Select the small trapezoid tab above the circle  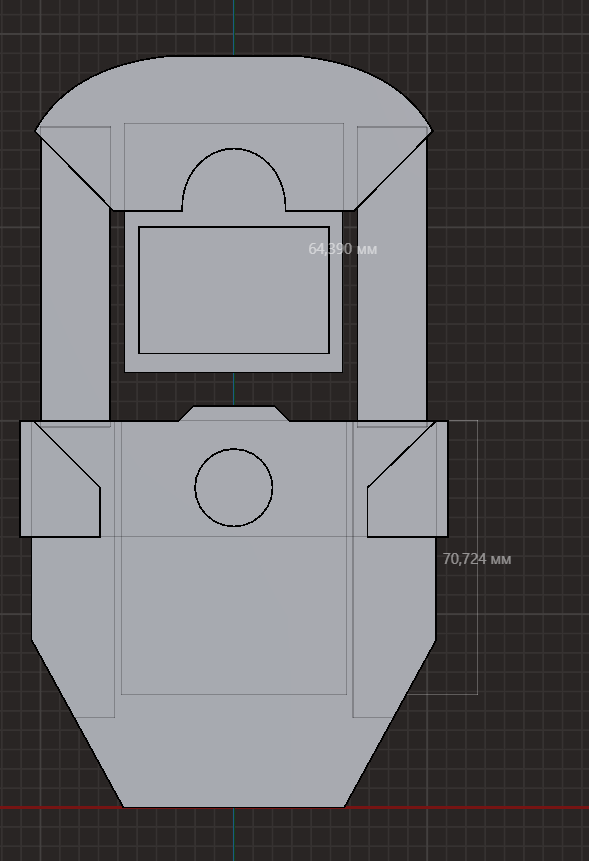233,413
